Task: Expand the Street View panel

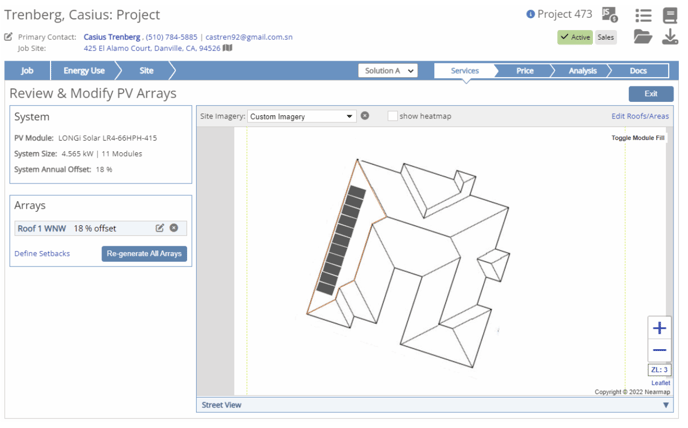Action: (x=666, y=405)
